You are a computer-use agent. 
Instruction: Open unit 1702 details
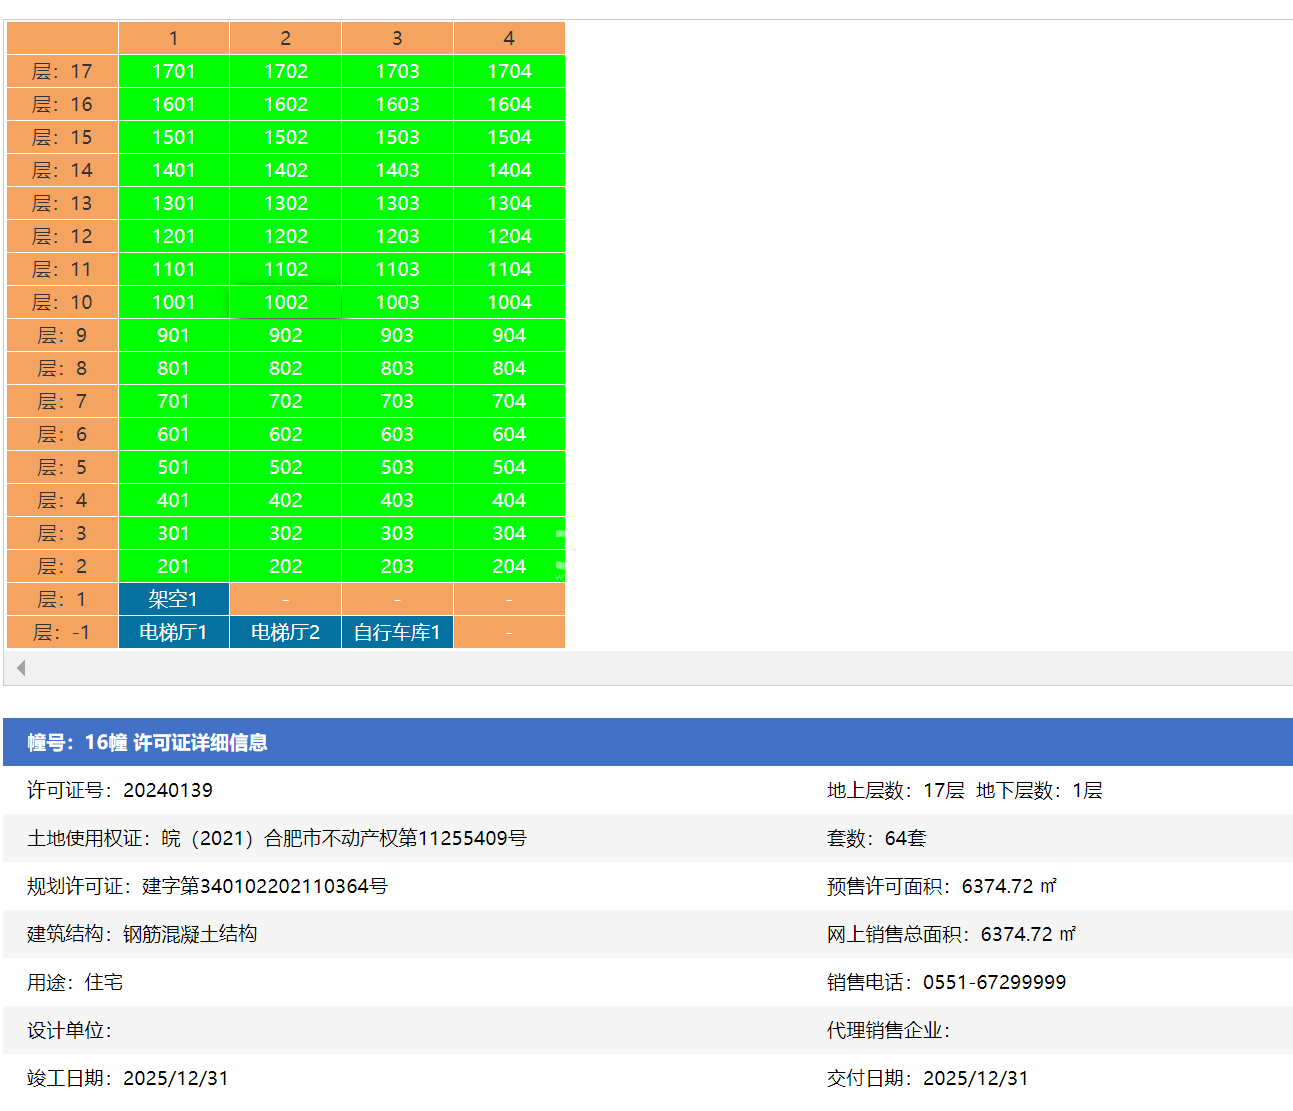[x=286, y=71]
